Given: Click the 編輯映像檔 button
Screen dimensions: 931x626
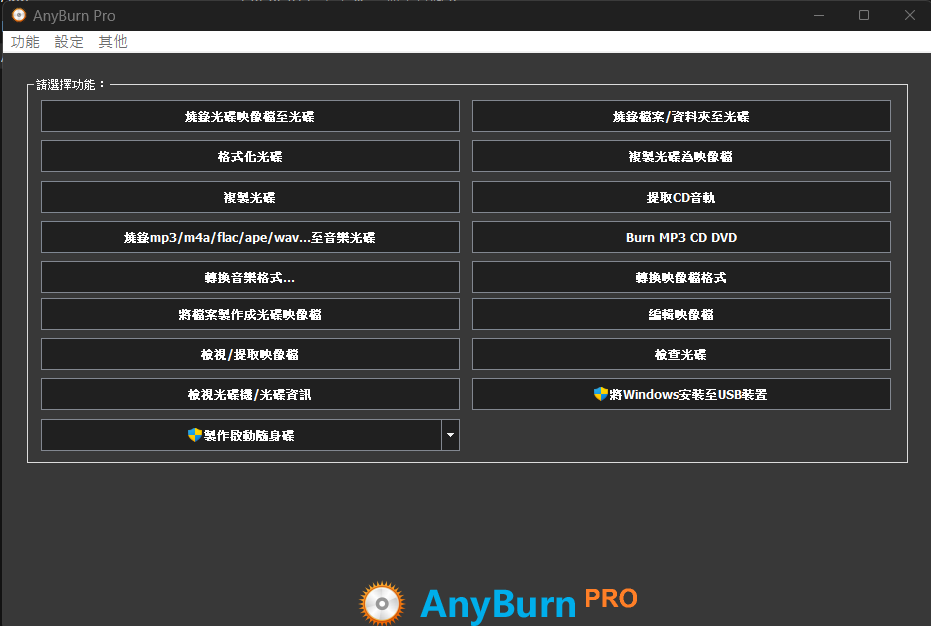Looking at the screenshot, I should [x=681, y=314].
